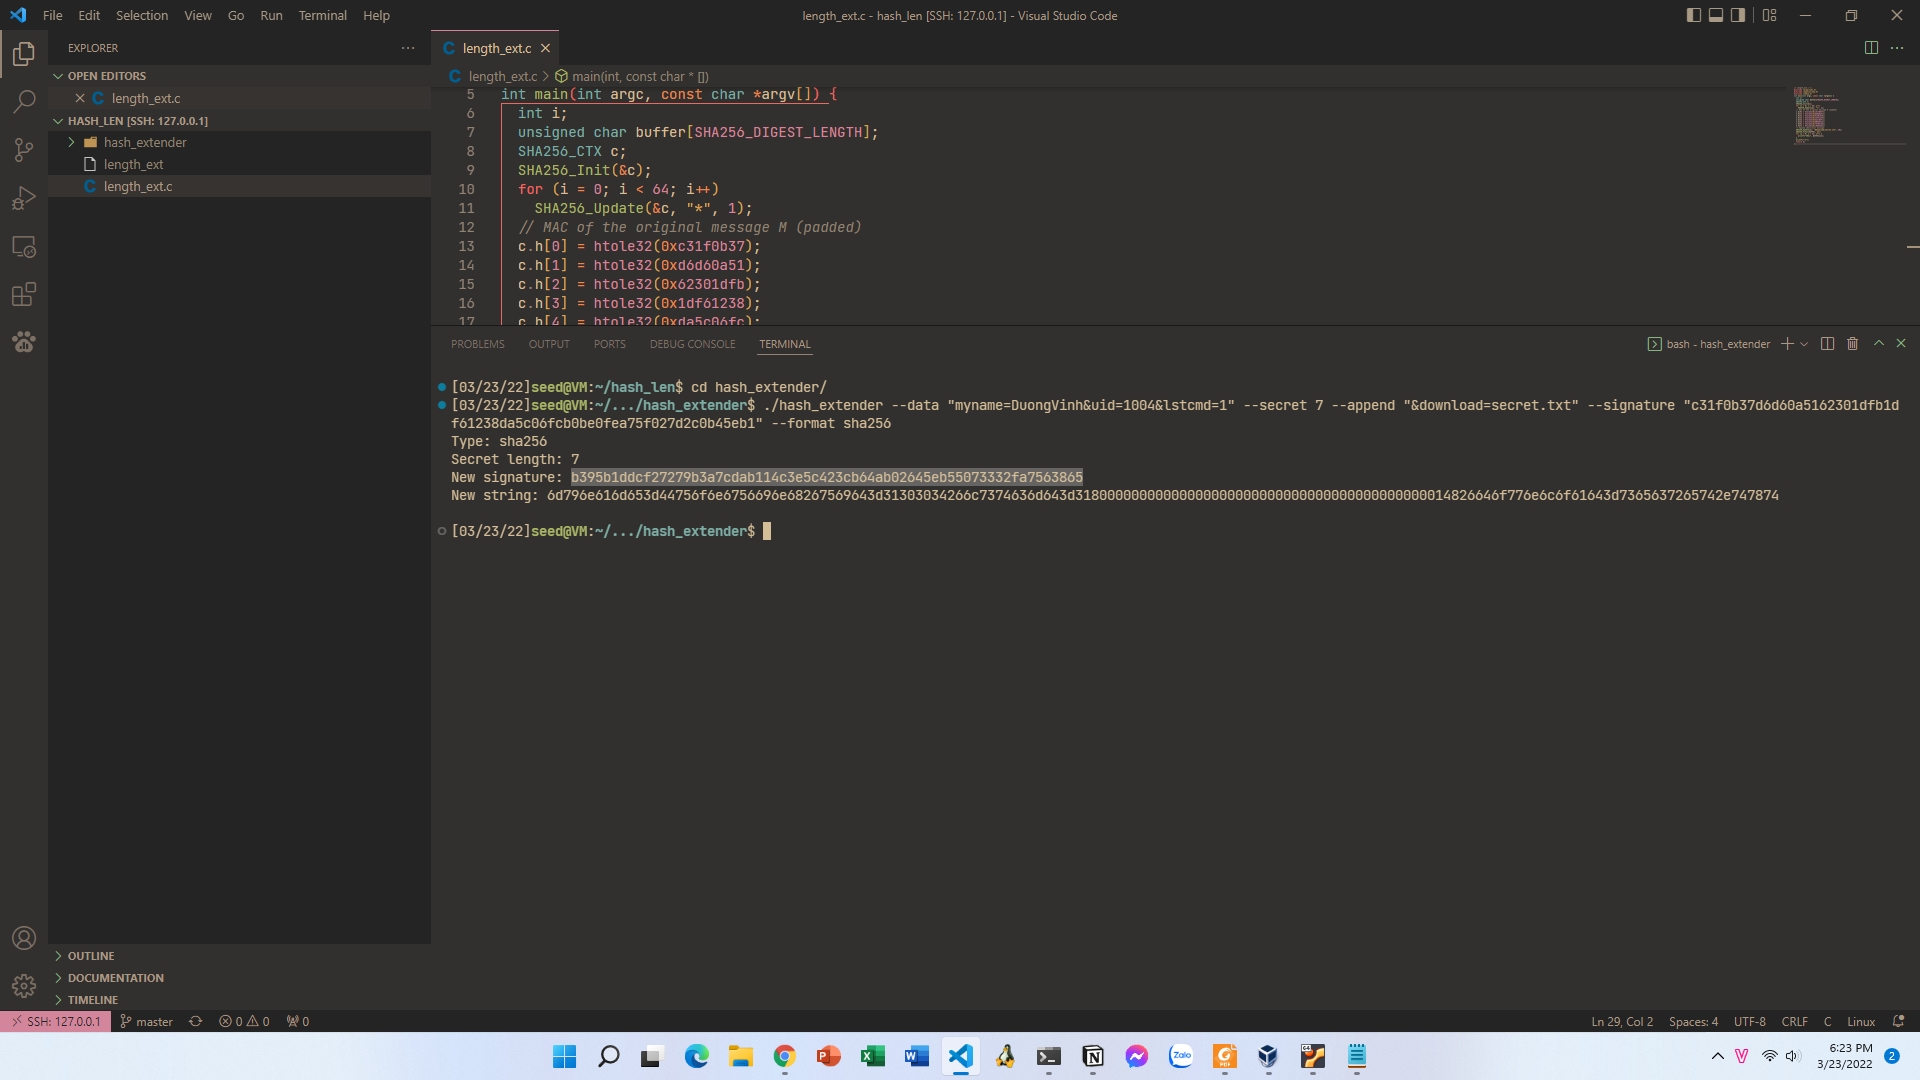Click the Split Editor Right icon
The image size is (1920, 1080).
(1871, 48)
